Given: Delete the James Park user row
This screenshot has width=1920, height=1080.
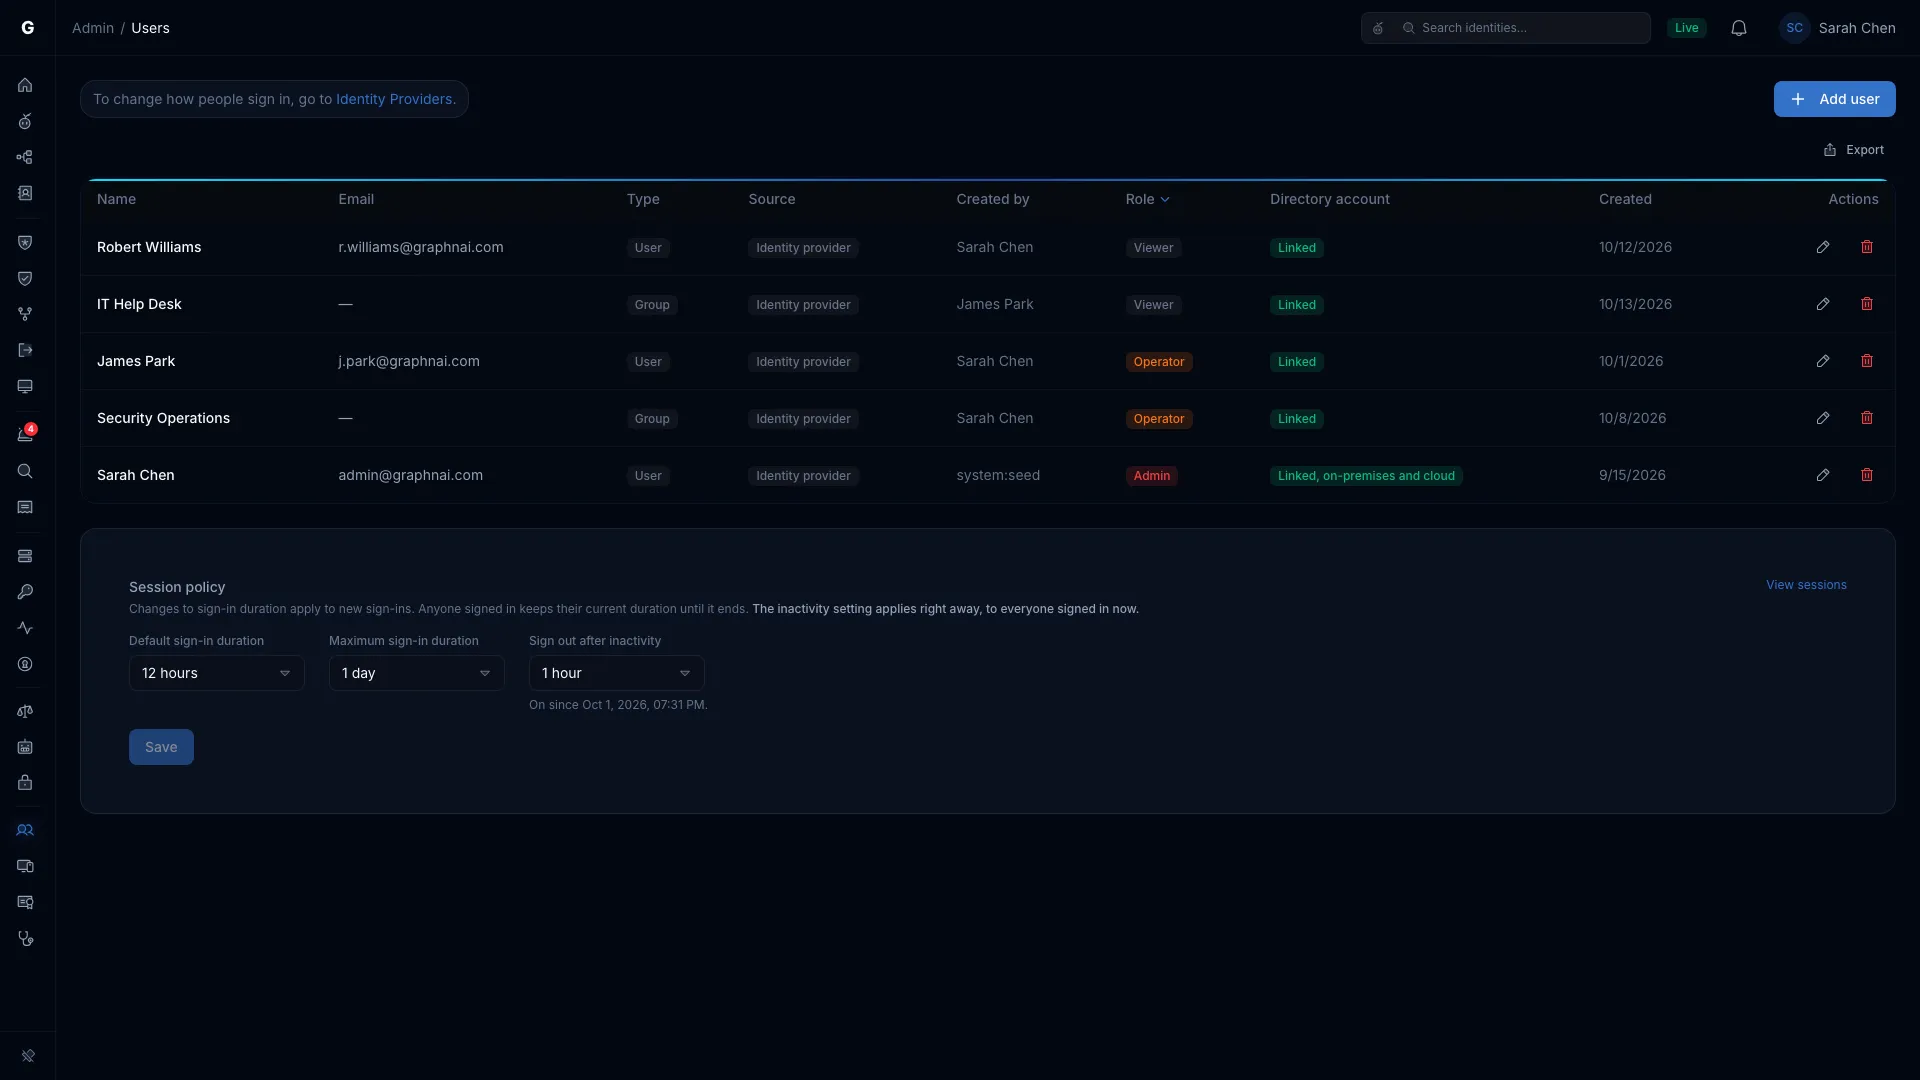Looking at the screenshot, I should point(1867,361).
